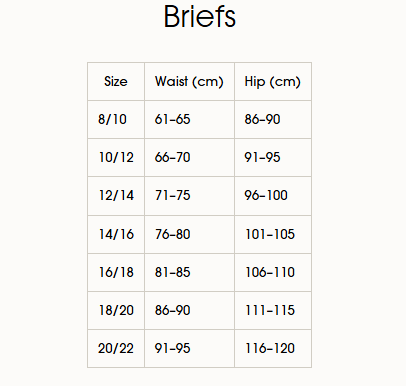
Task: Select waist value 71–75
Action: coord(172,195)
